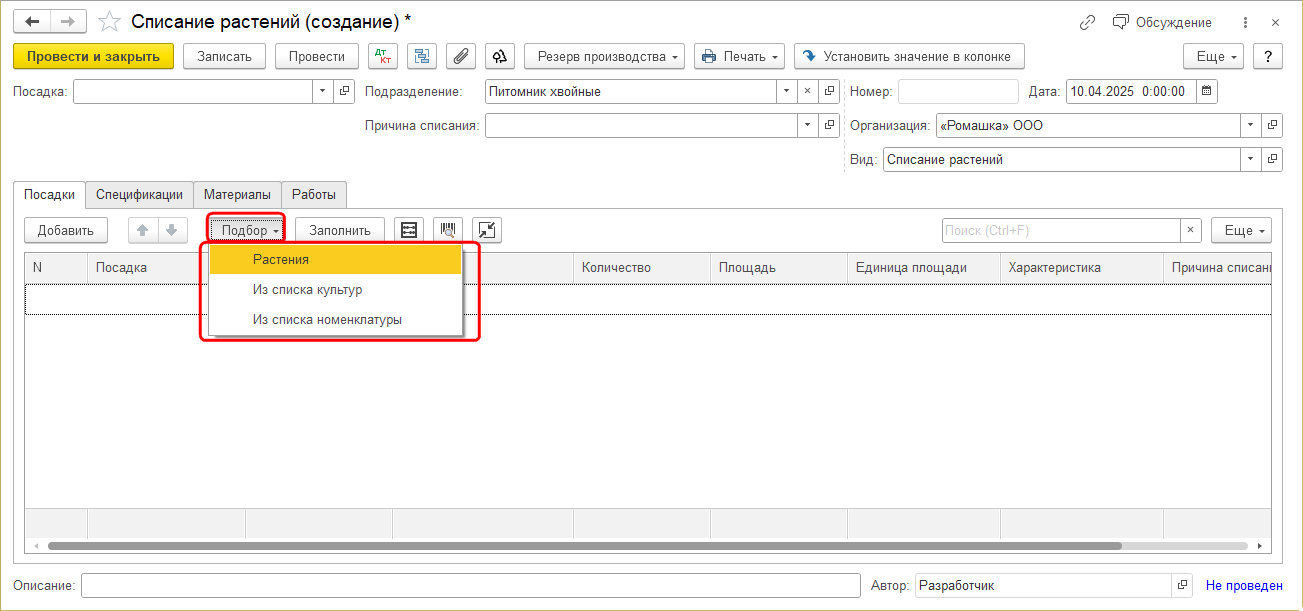Click the Записать button

point(224,57)
